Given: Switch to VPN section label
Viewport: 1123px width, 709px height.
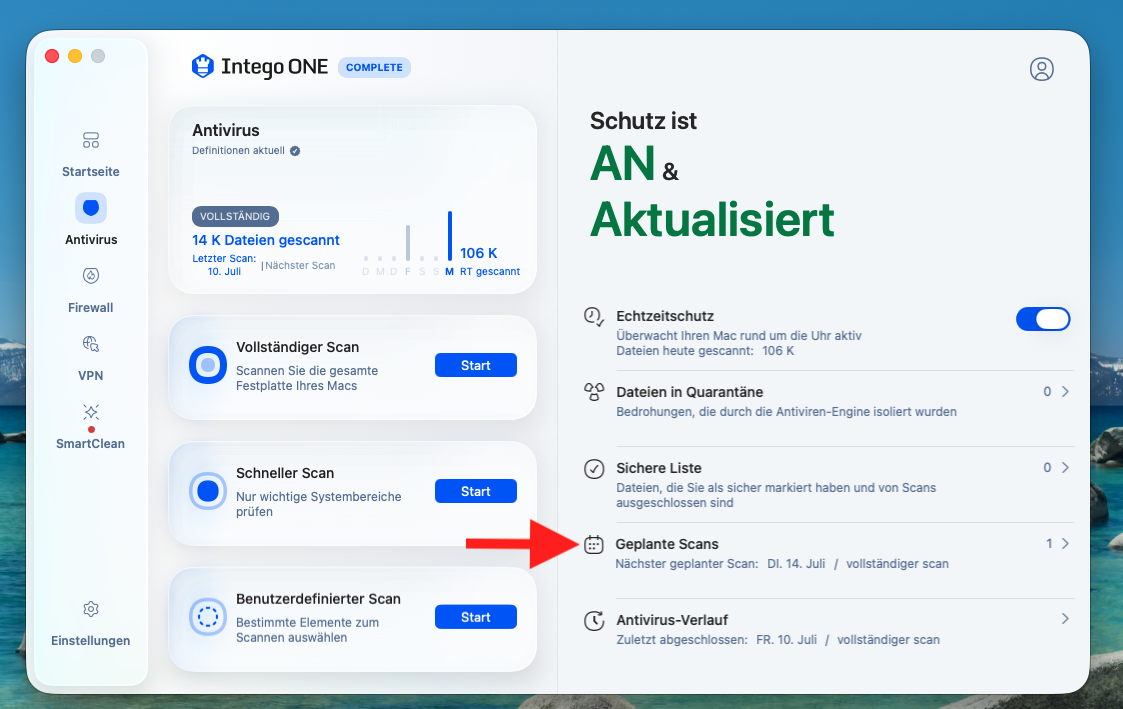Looking at the screenshot, I should (x=91, y=376).
